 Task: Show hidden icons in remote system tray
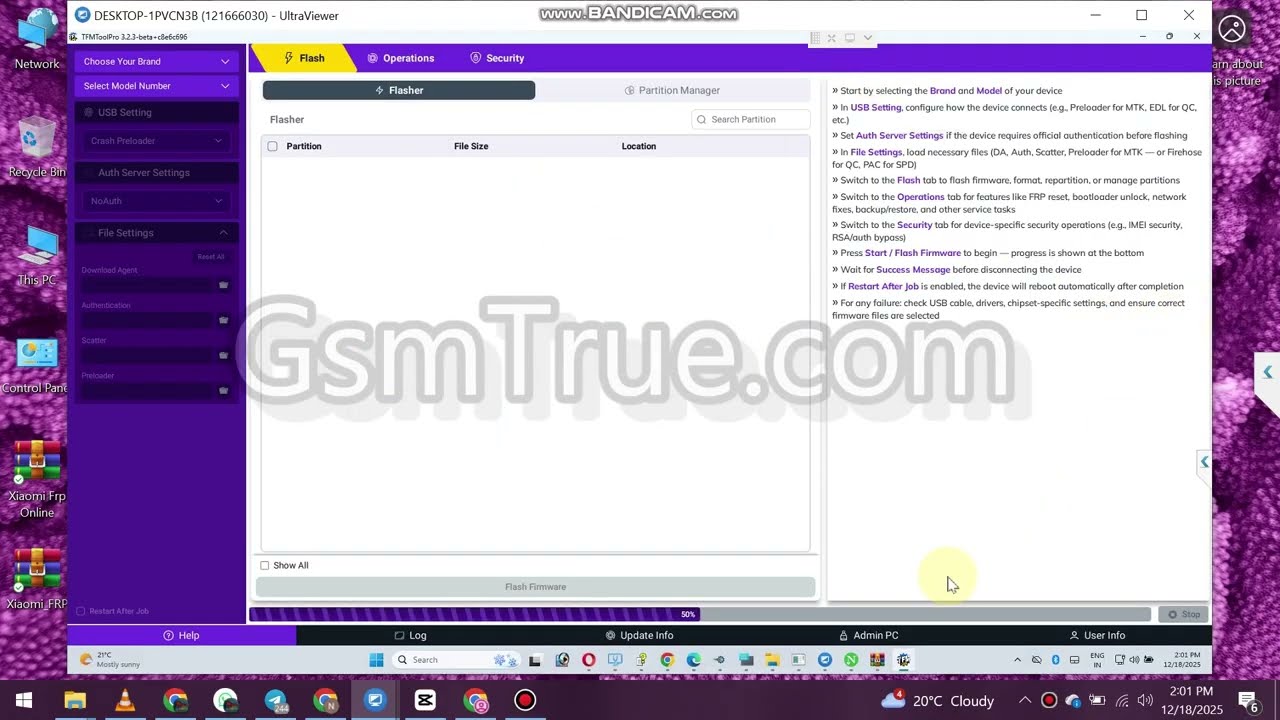1018,660
